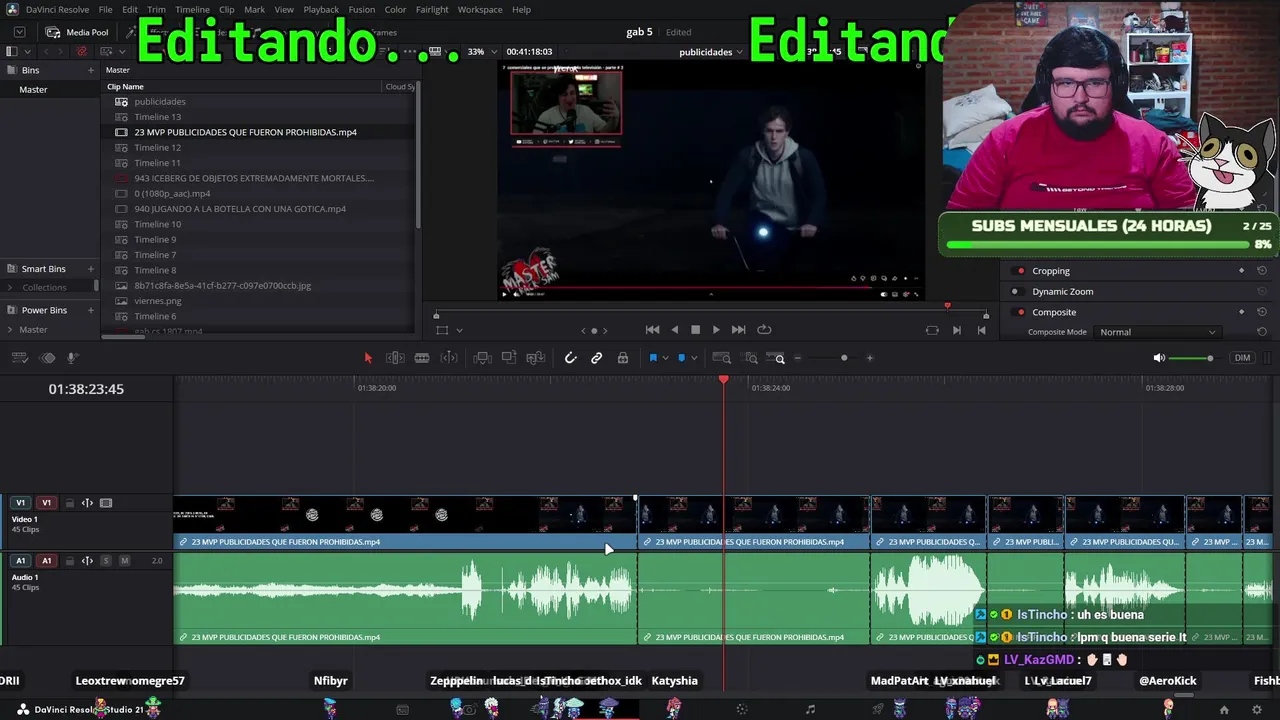1280x720 pixels.
Task: Toggle Position Lock padlock in toolbar
Action: coord(623,358)
